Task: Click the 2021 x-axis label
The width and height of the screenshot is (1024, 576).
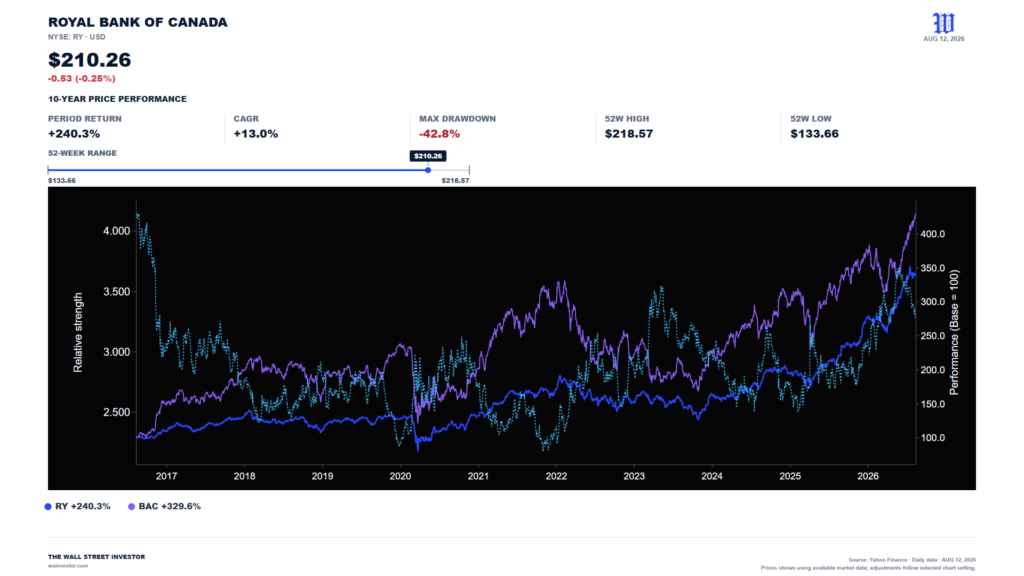Action: click(478, 477)
